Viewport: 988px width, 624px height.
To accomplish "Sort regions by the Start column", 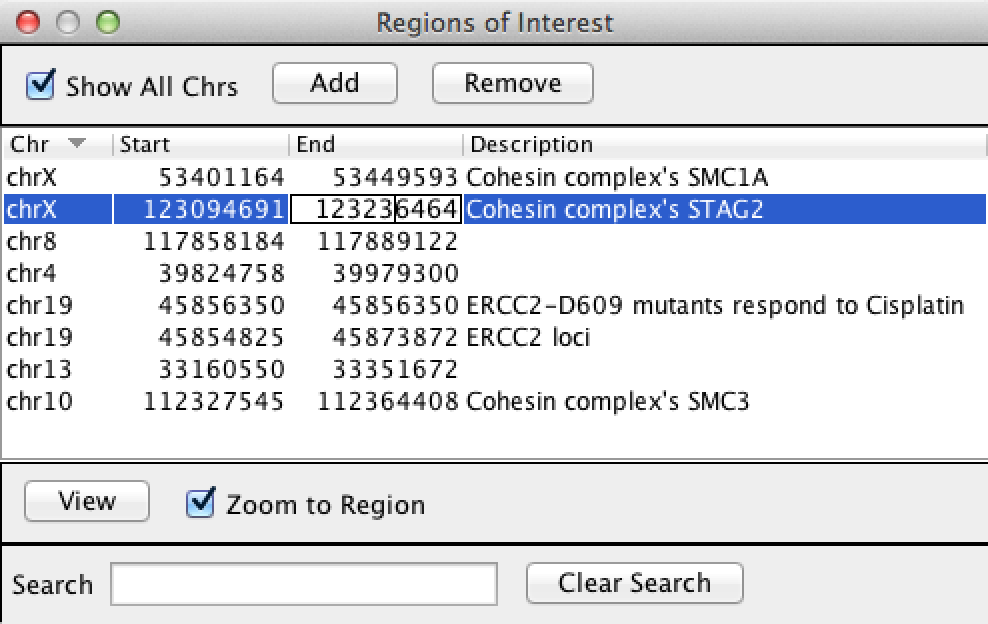I will pyautogui.click(x=145, y=144).
